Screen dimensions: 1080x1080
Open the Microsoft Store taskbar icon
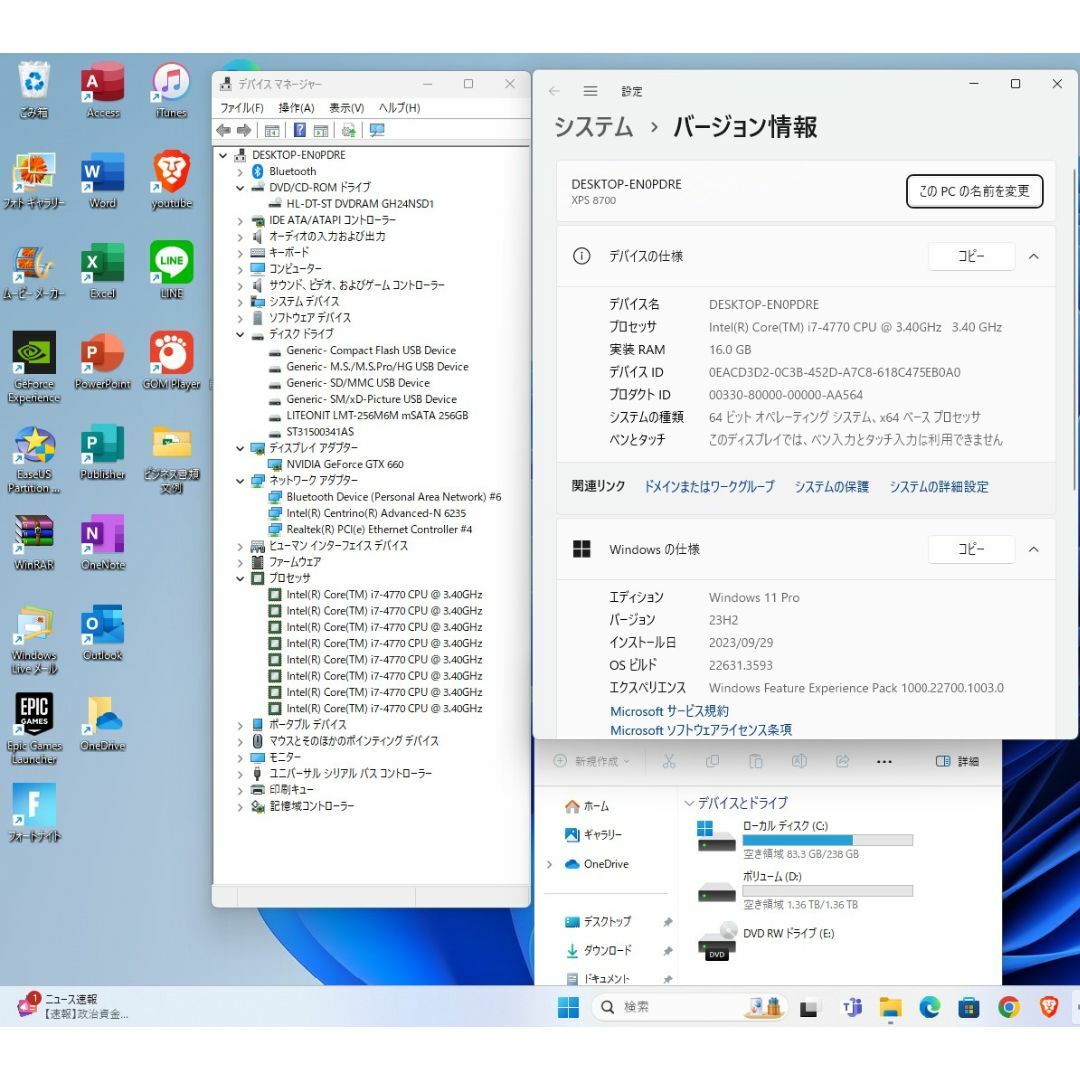(969, 1008)
